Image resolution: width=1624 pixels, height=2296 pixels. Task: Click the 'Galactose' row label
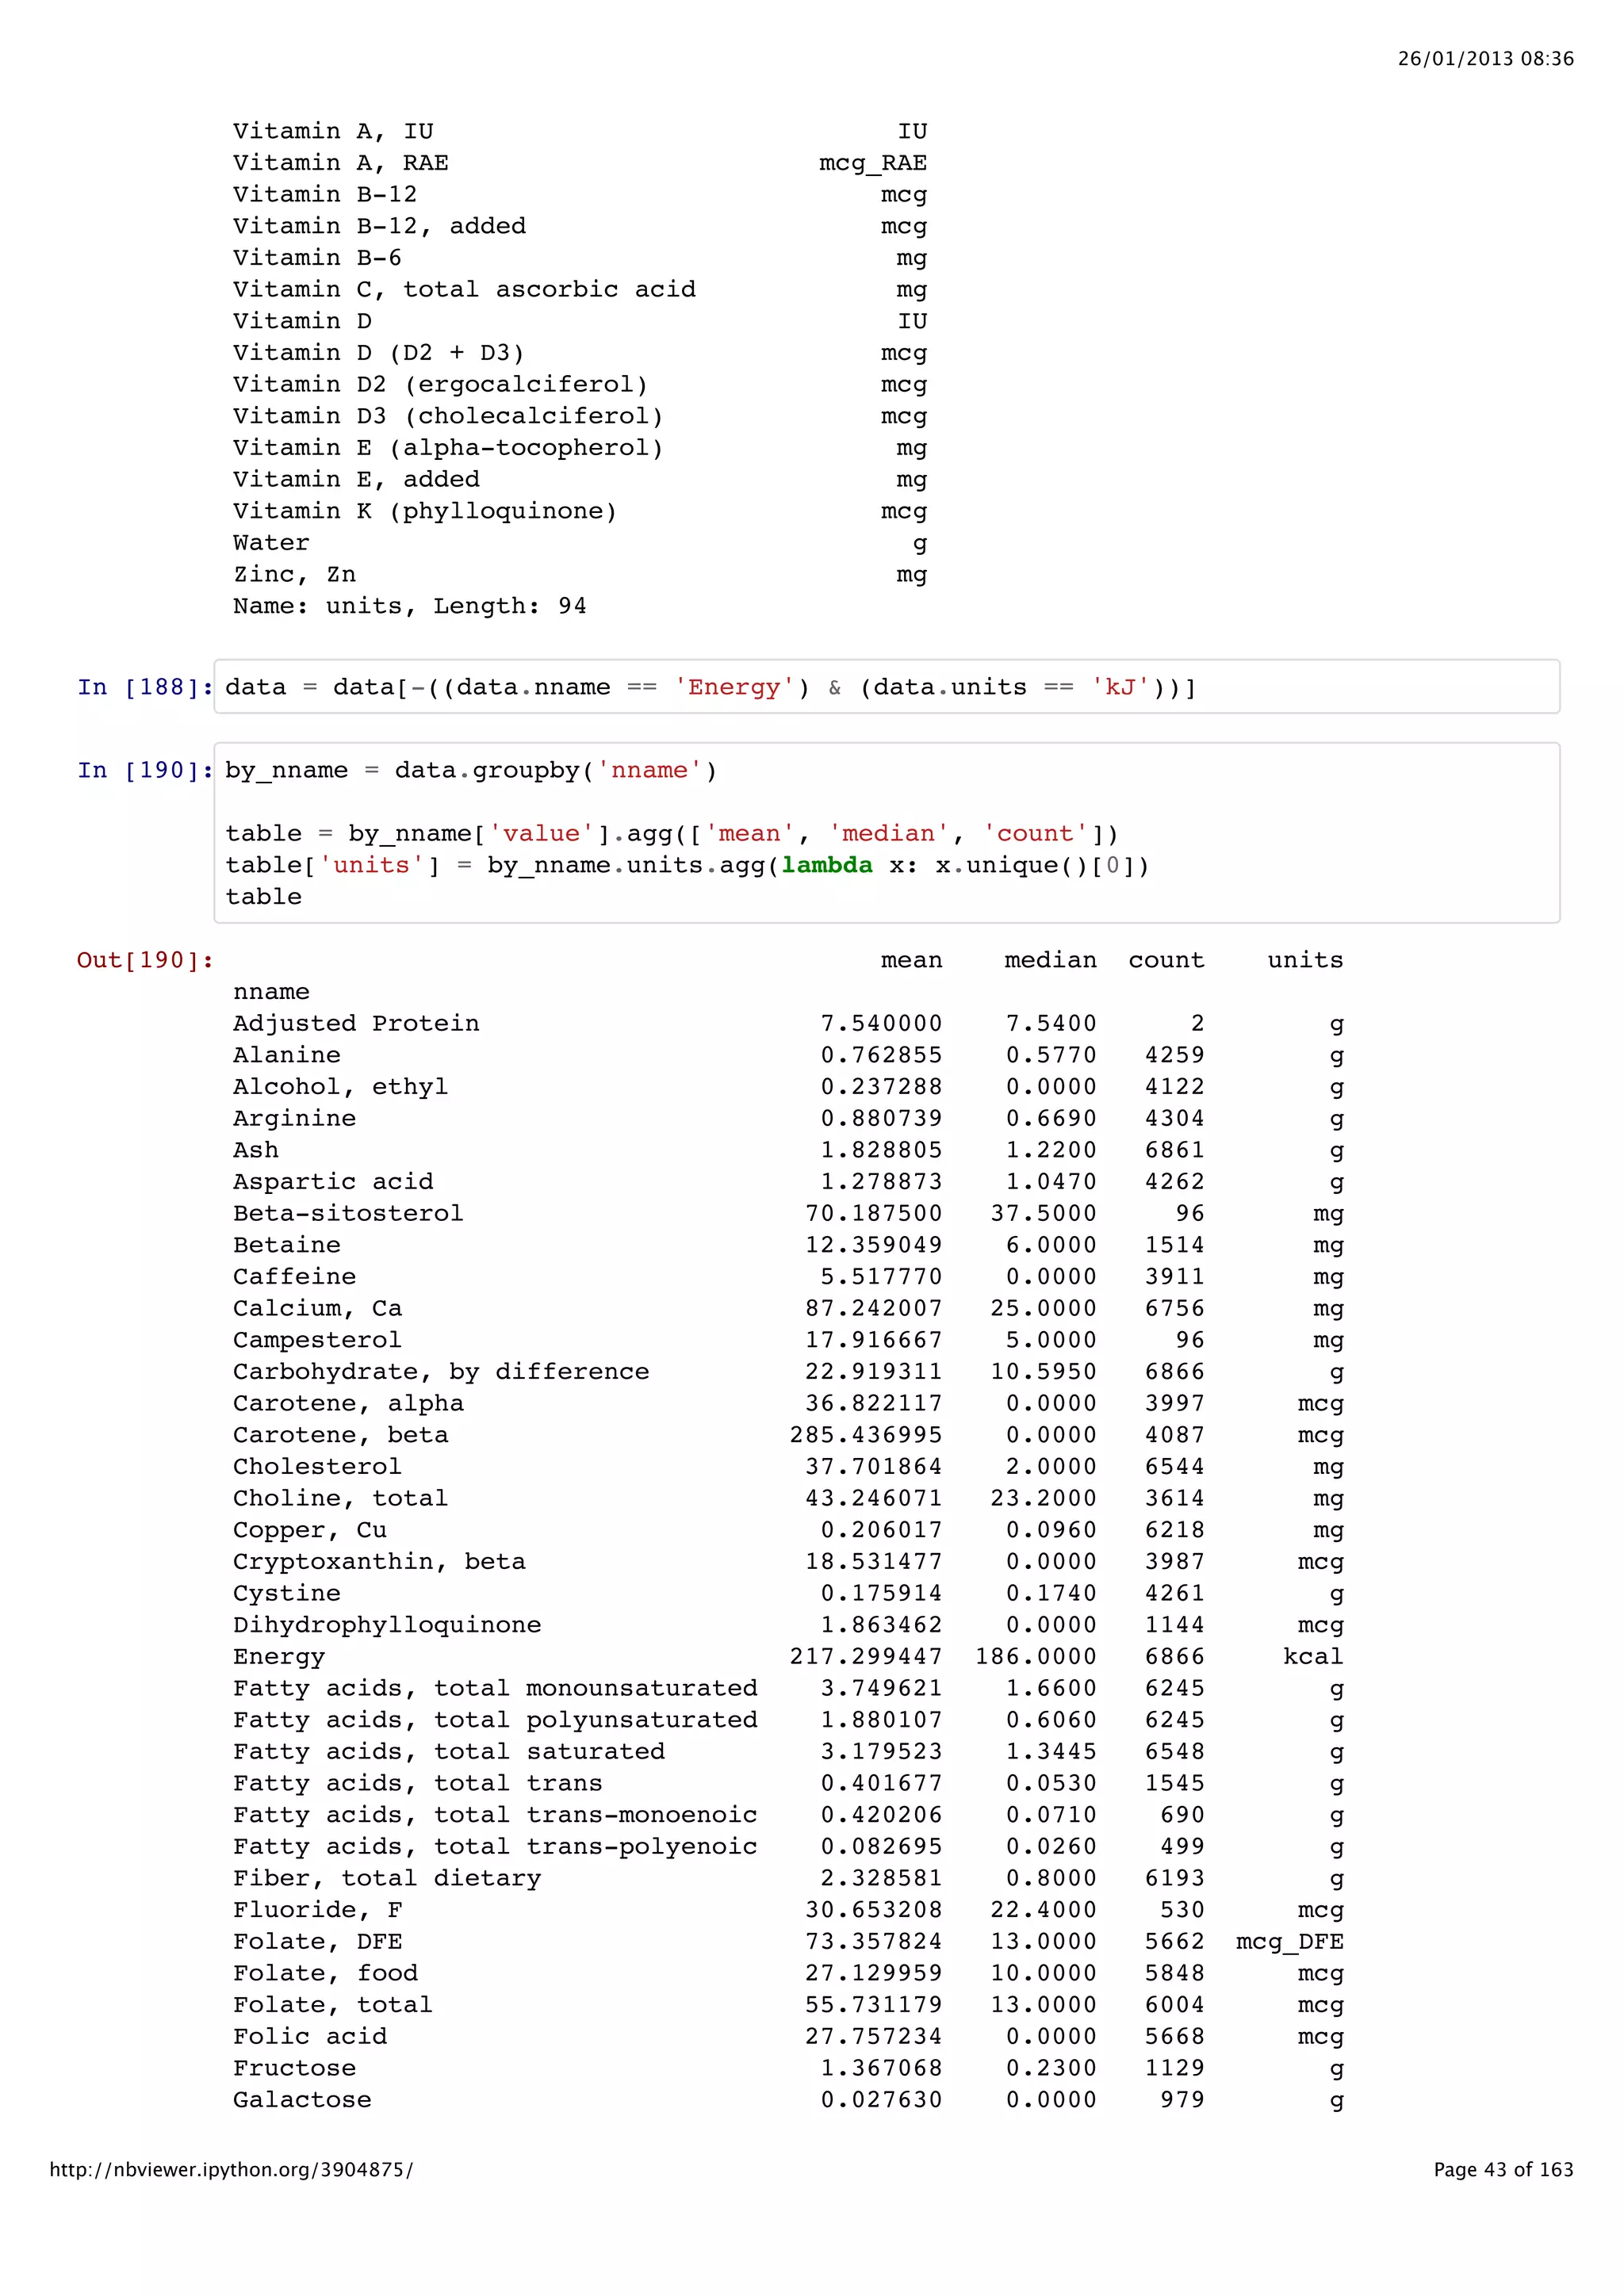302,2099
